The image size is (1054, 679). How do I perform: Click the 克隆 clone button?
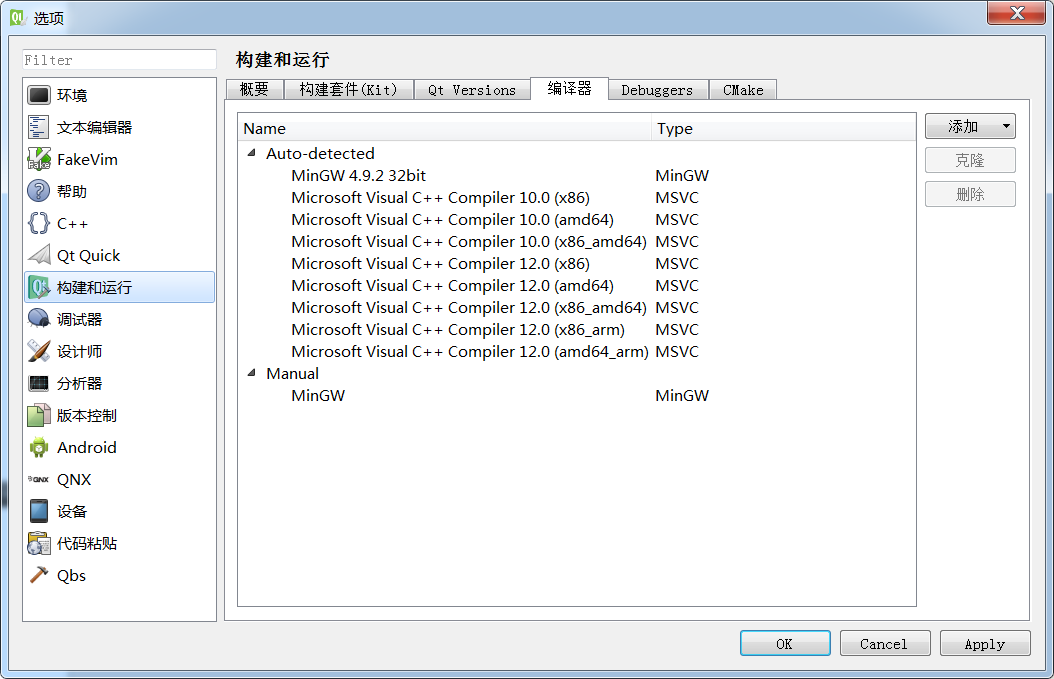(970, 160)
